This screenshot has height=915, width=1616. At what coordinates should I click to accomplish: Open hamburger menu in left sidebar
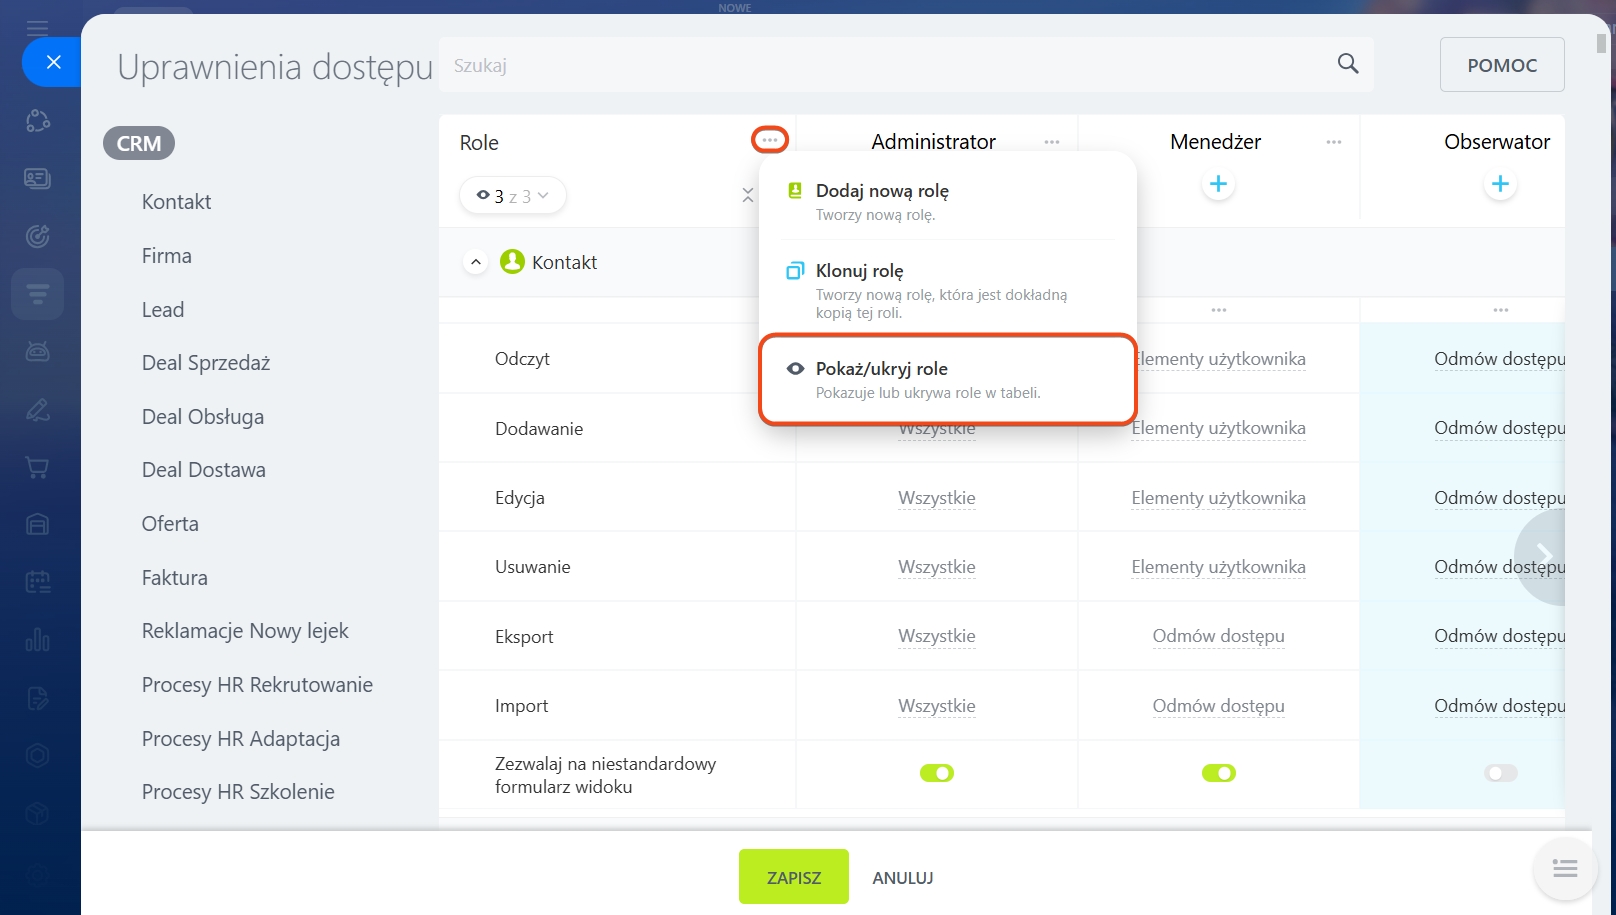click(x=37, y=27)
